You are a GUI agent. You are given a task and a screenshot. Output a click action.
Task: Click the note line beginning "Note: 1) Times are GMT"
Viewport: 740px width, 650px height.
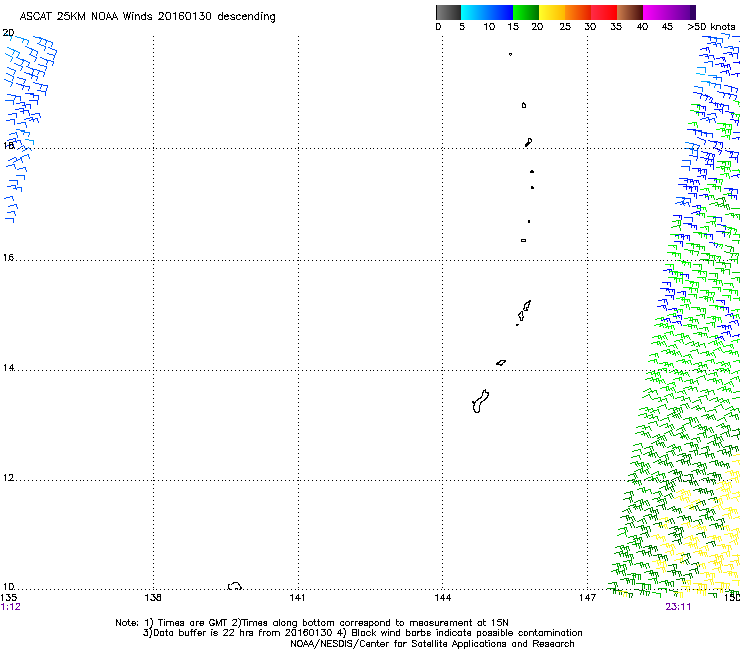[312, 623]
